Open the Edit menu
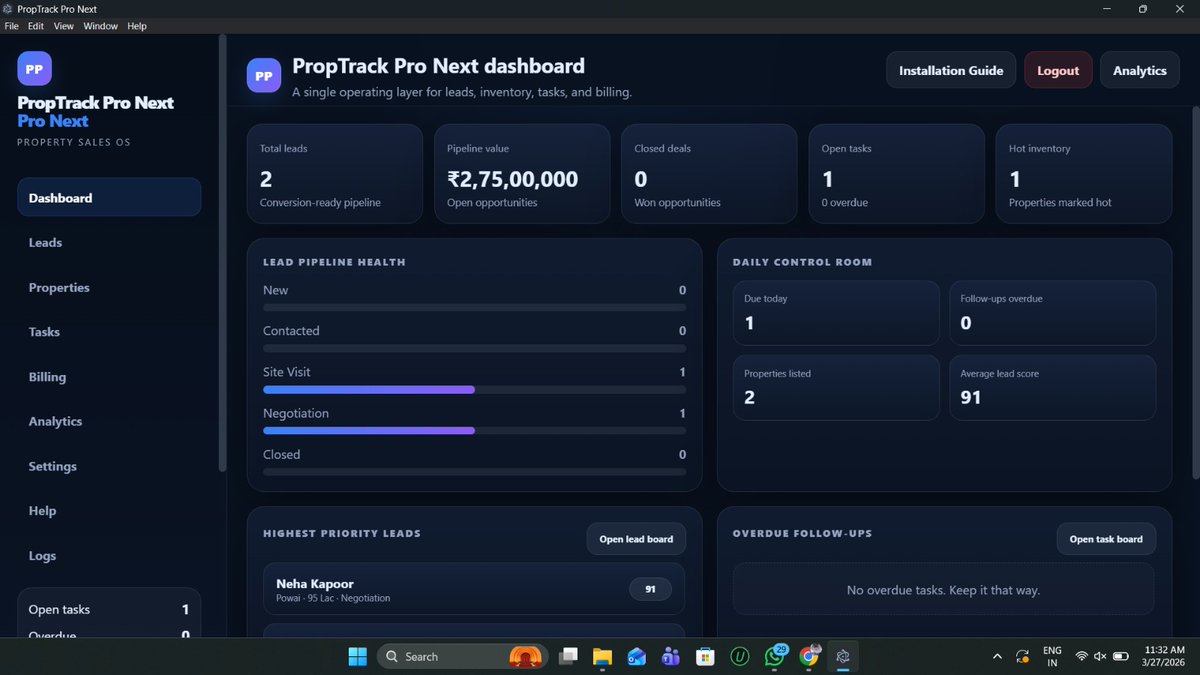The height and width of the screenshot is (675, 1200). [x=35, y=26]
